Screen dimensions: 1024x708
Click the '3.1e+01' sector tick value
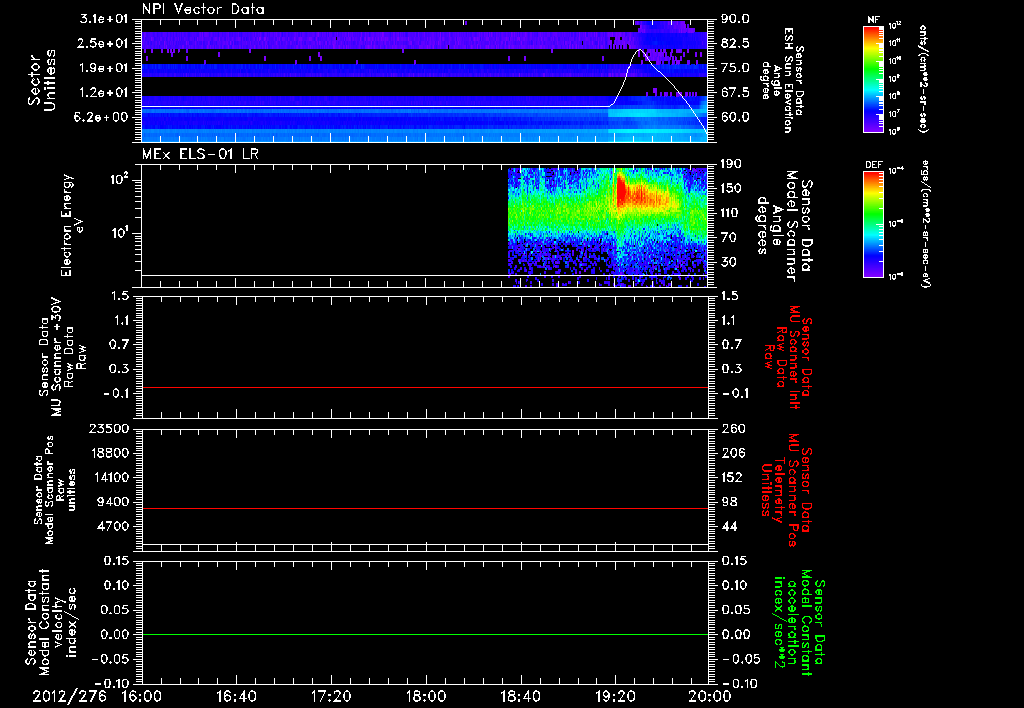pos(104,19)
